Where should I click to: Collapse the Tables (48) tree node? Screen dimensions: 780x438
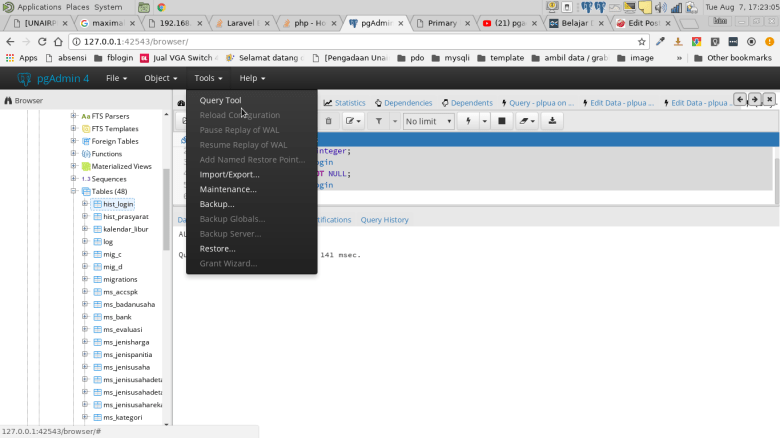[x=73, y=191]
